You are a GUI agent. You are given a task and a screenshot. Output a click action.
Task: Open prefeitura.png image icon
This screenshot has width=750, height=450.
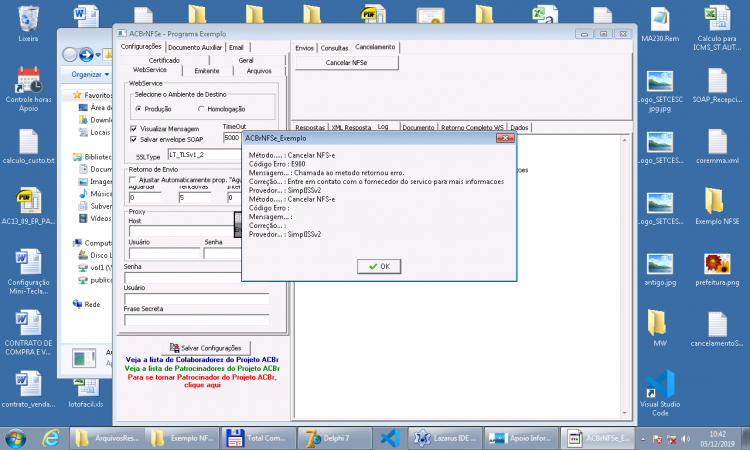pos(717,269)
